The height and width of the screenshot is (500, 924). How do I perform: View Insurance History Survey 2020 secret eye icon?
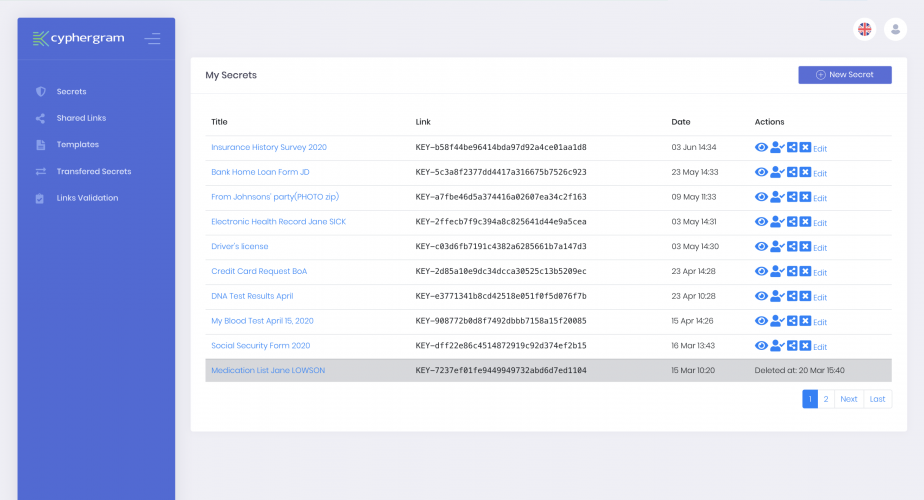[x=761, y=147]
